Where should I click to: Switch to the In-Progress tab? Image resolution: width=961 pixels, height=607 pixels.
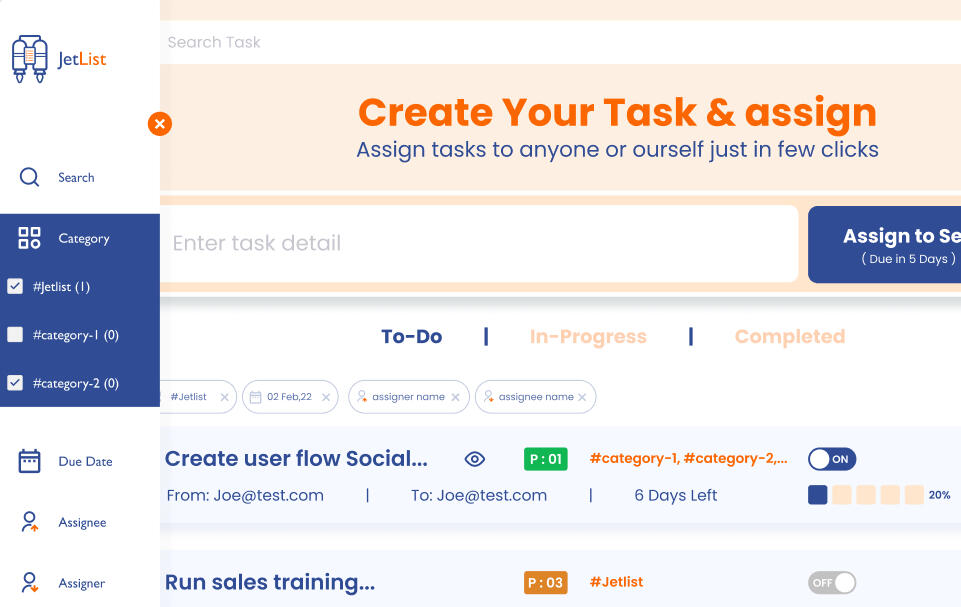click(588, 337)
